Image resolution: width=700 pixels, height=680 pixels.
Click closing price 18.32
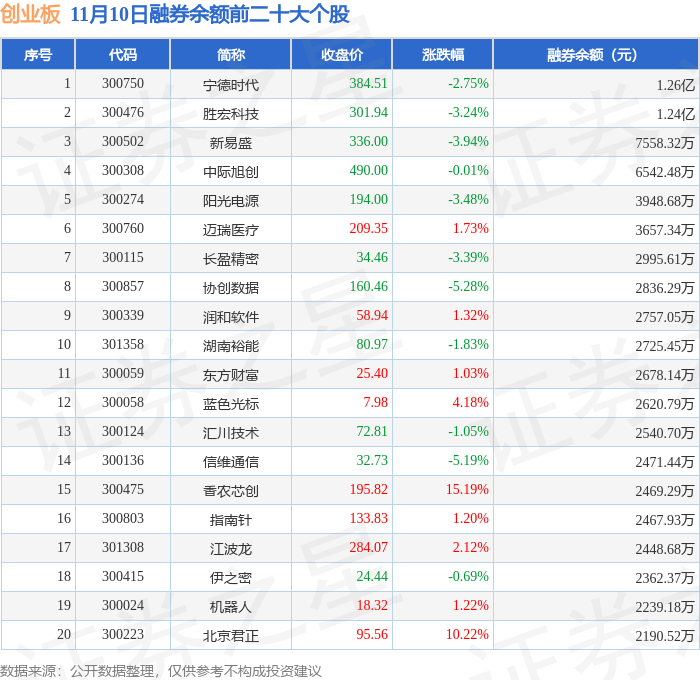pos(372,606)
